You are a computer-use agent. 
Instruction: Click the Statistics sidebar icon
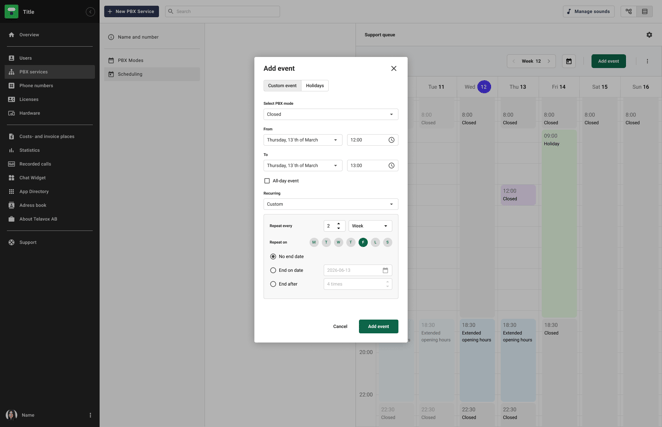pyautogui.click(x=11, y=150)
